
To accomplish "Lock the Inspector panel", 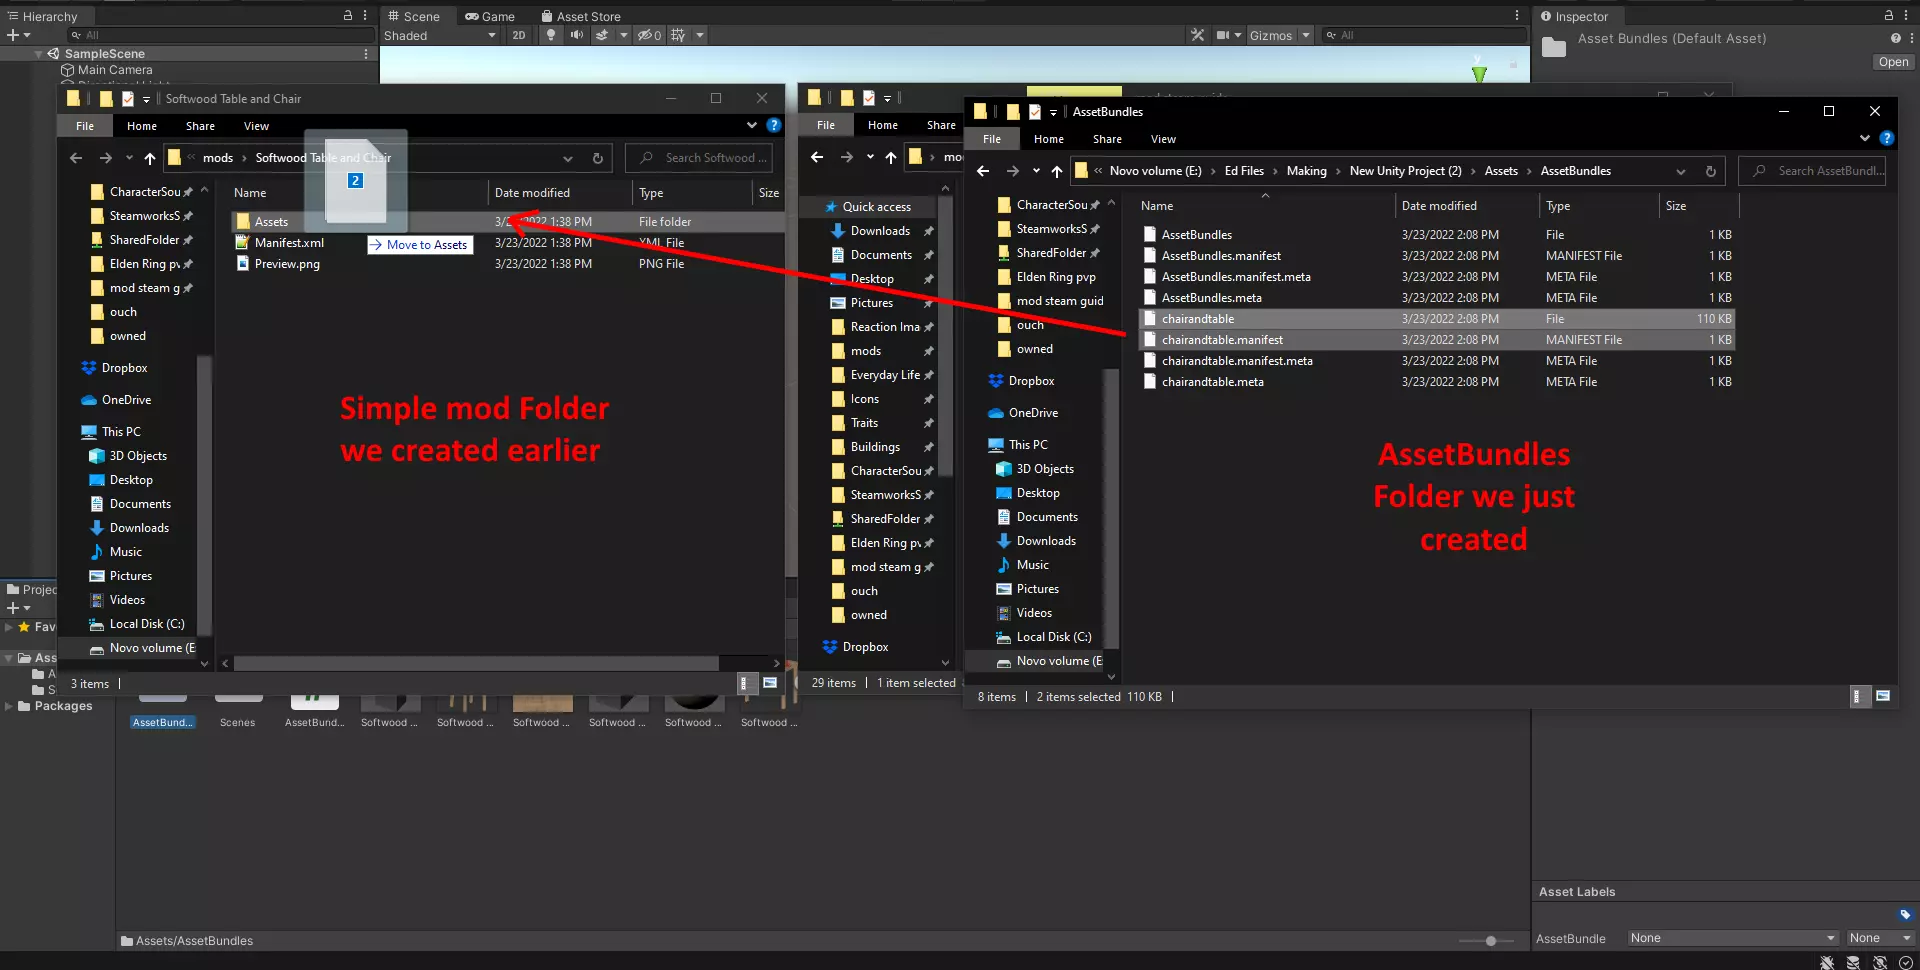I will [1889, 16].
